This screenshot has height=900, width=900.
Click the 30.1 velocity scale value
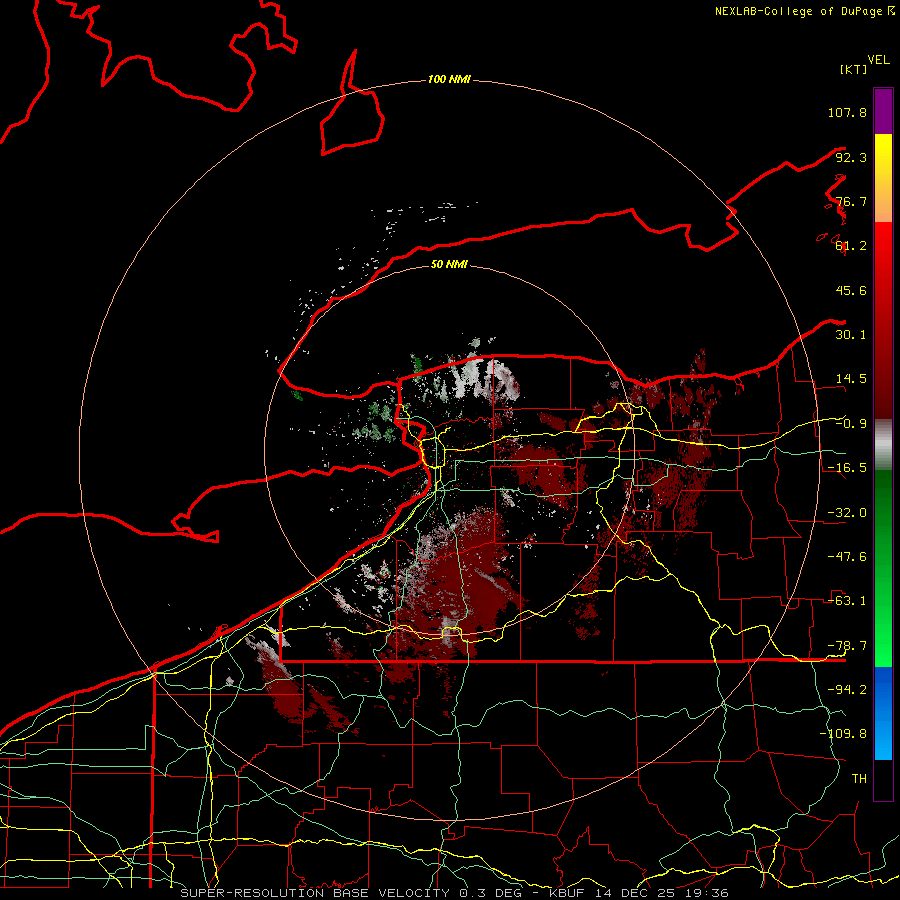[x=851, y=335]
